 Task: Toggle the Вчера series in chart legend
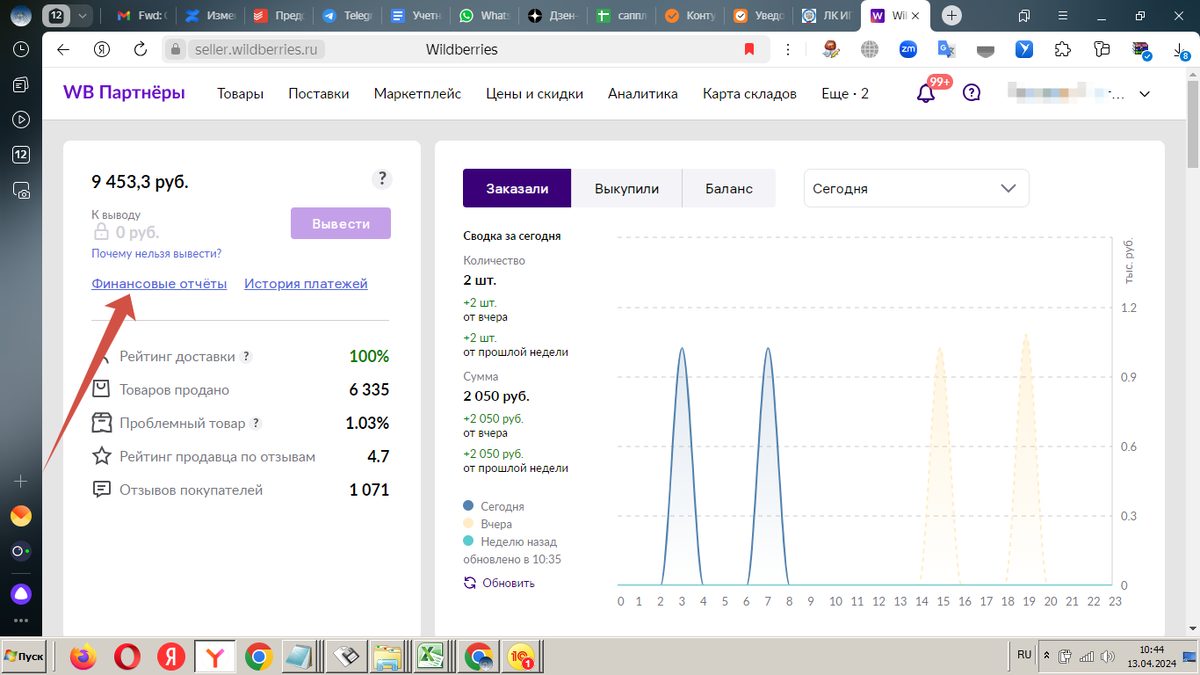[488, 524]
